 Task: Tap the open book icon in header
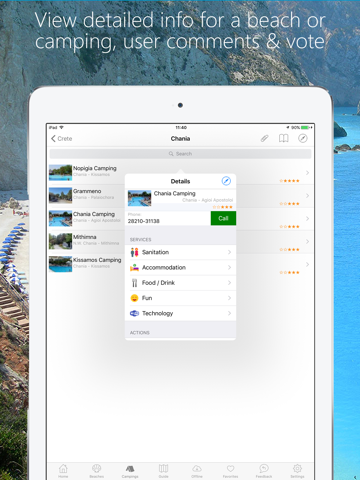point(284,138)
